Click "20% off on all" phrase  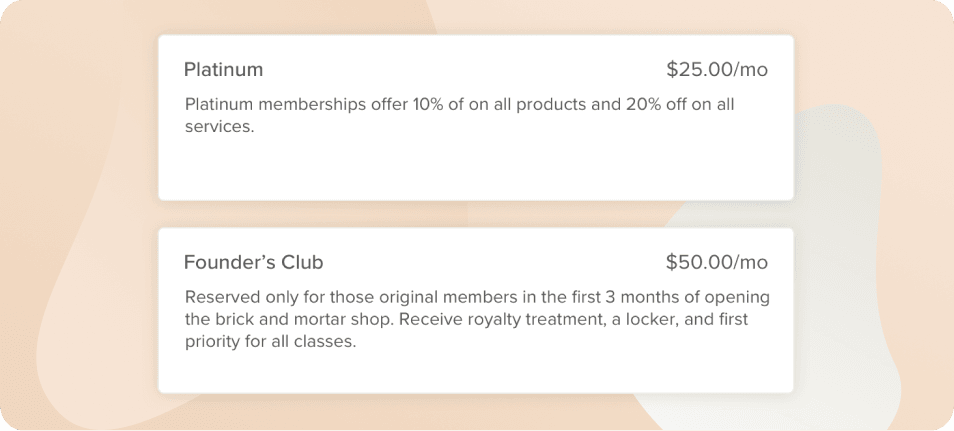point(680,104)
